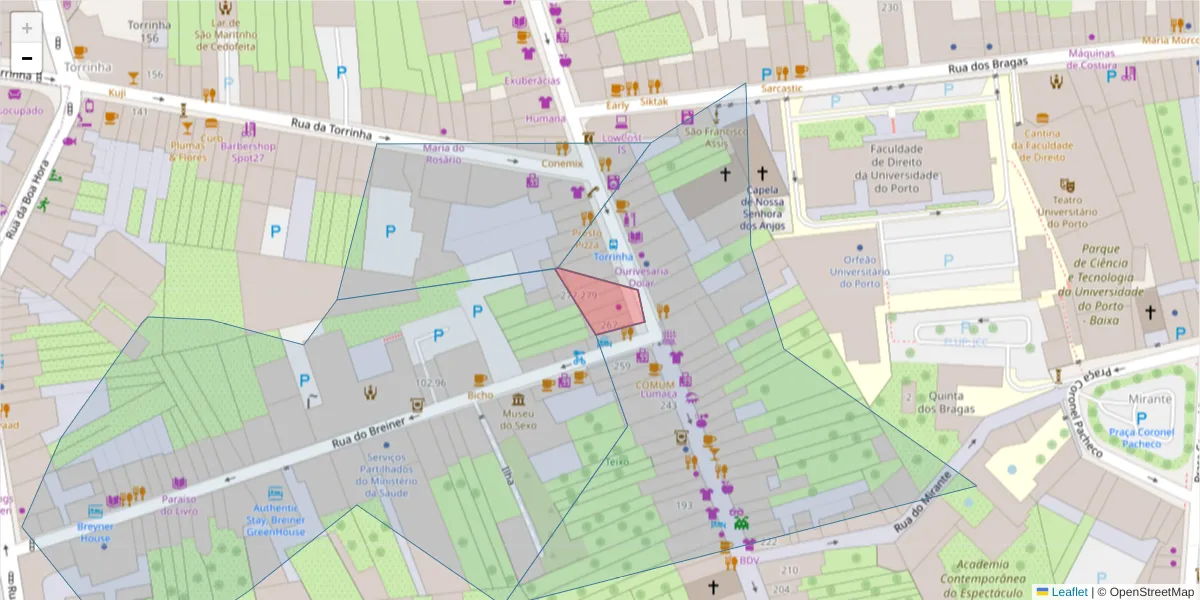1200x600 pixels.
Task: Click the Torrinha bus stop icon
Action: 613,244
